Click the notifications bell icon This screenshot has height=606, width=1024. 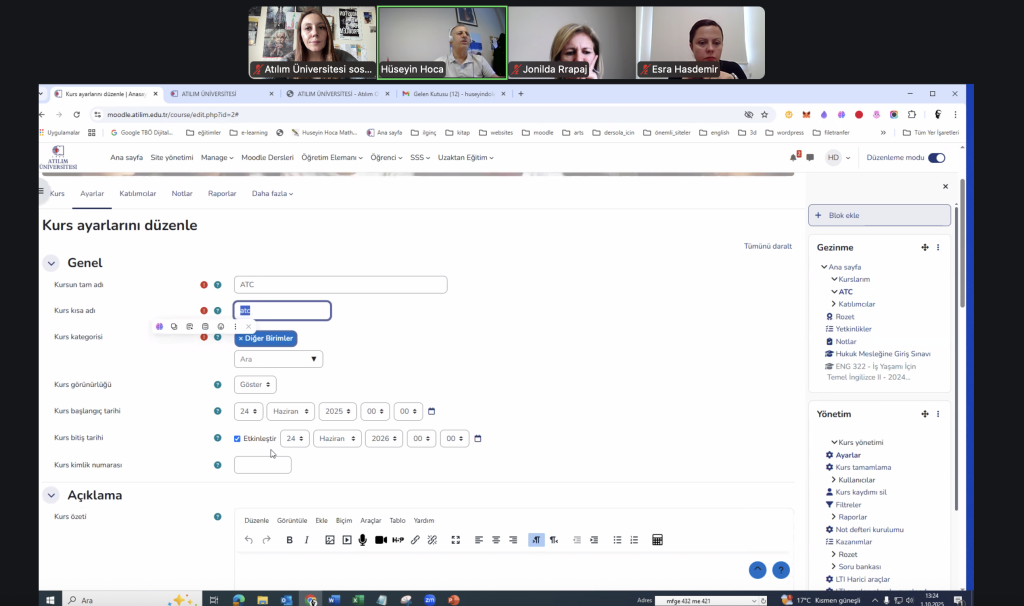tap(794, 157)
